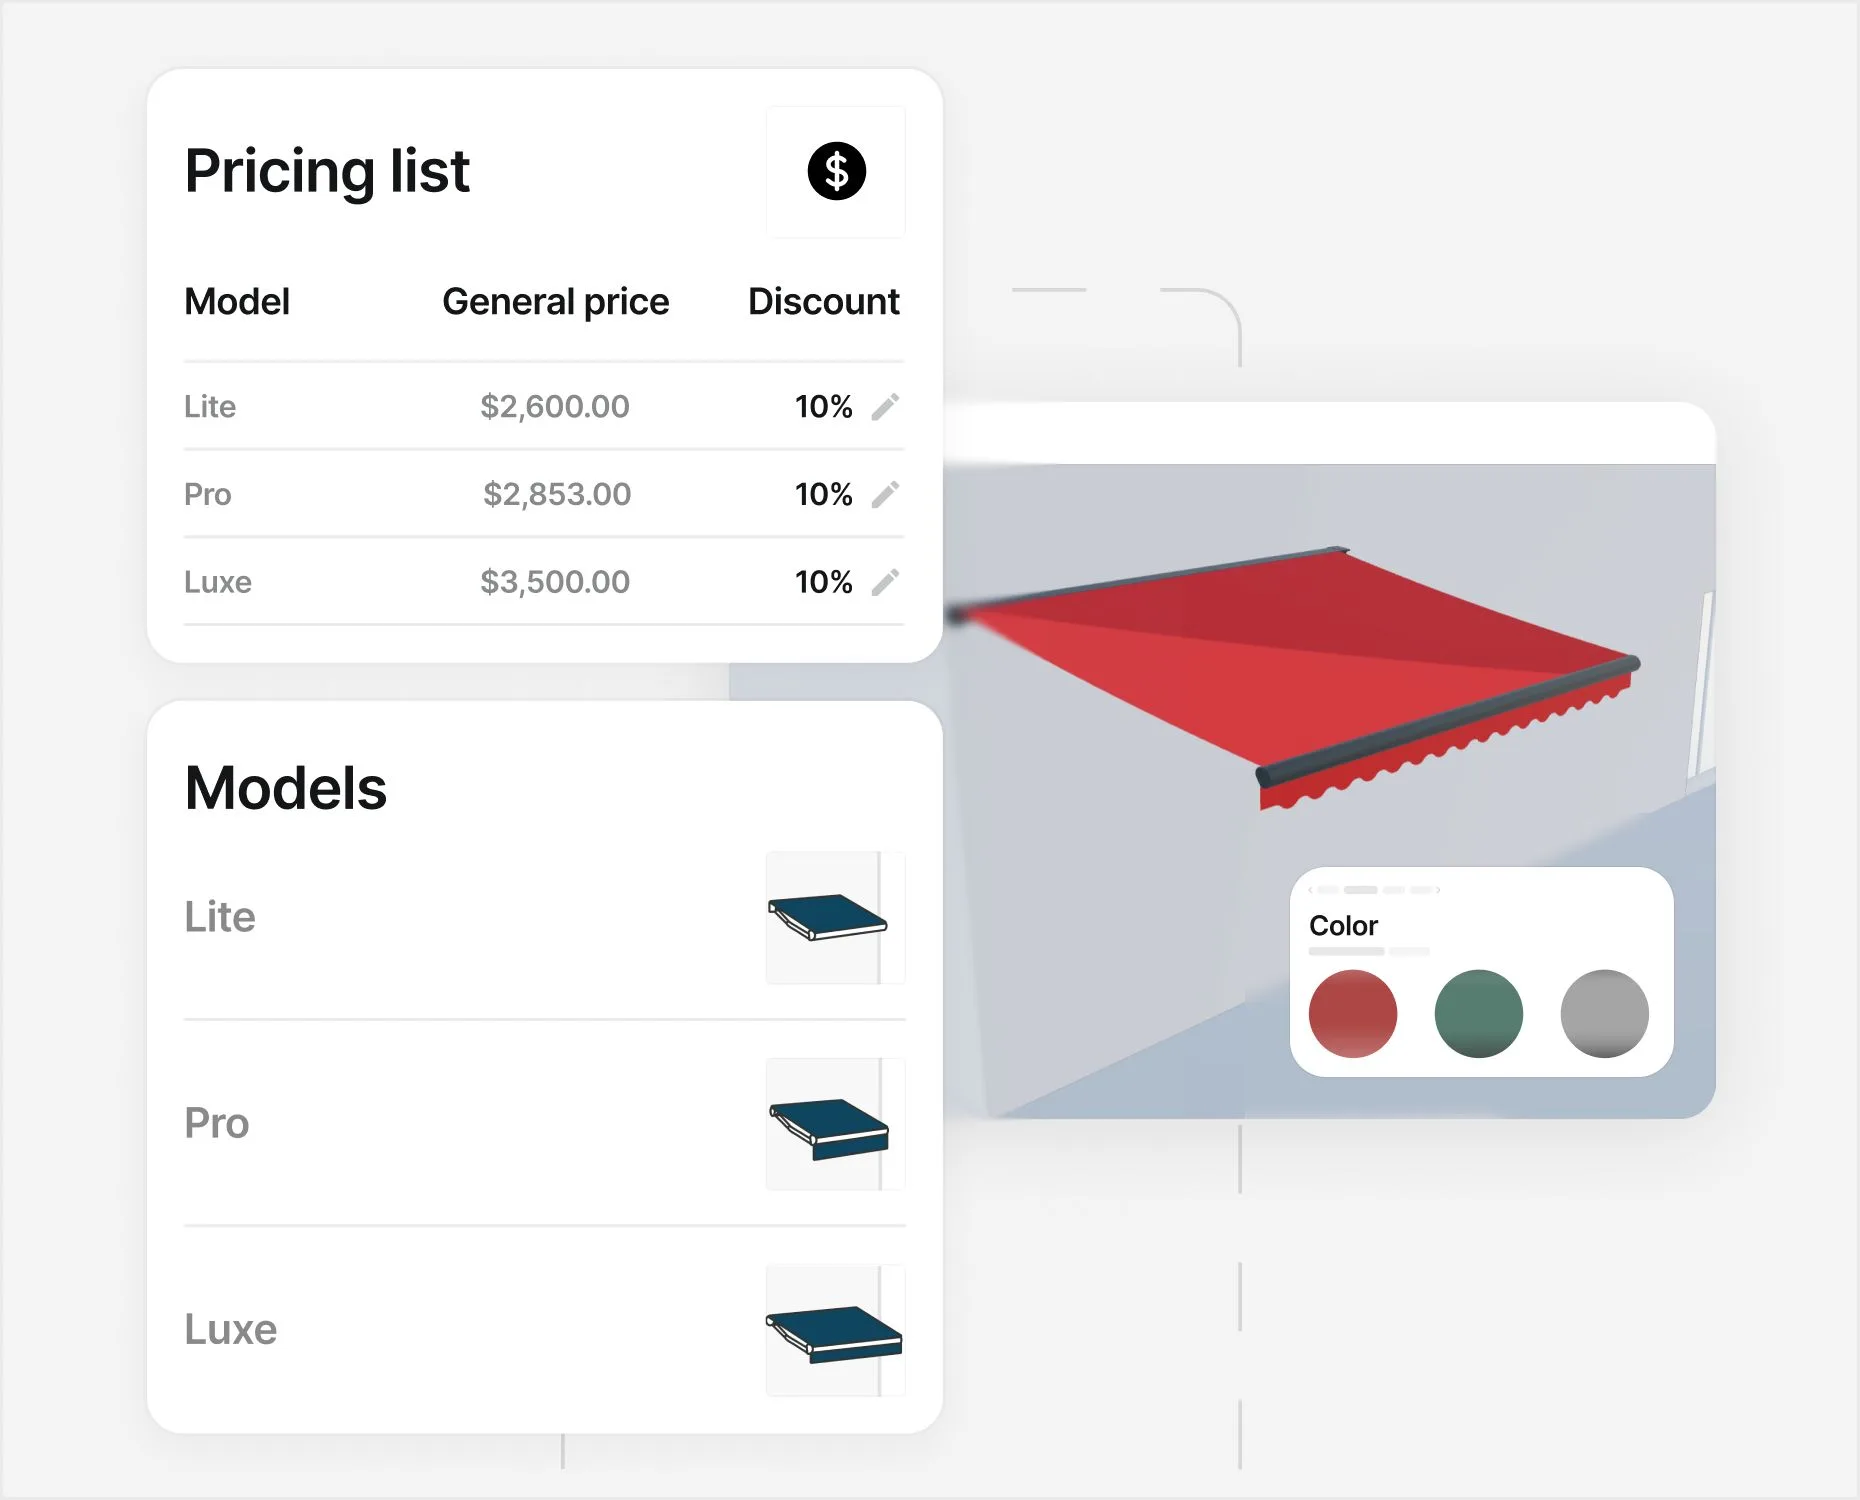Viewport: 1860px width, 1500px height.
Task: Click the Lite row price $2,600.00
Action: (x=555, y=407)
